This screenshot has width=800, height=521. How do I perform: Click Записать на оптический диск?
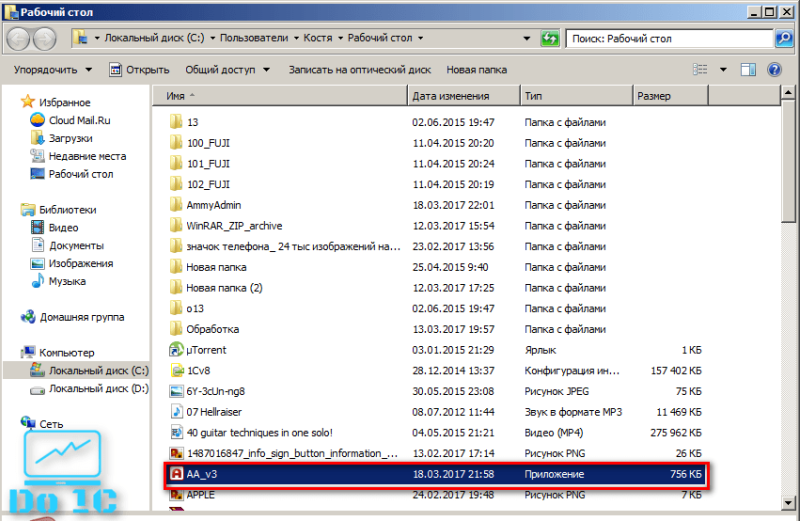(360, 70)
